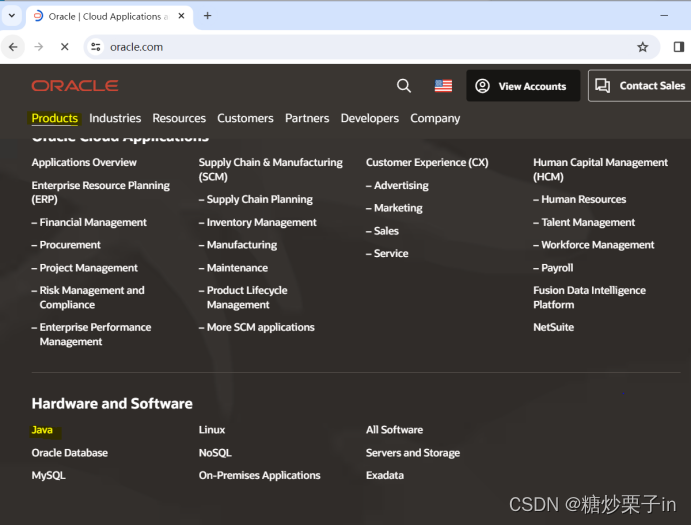Open the Resources menu
This screenshot has height=525, width=692.
click(x=179, y=118)
